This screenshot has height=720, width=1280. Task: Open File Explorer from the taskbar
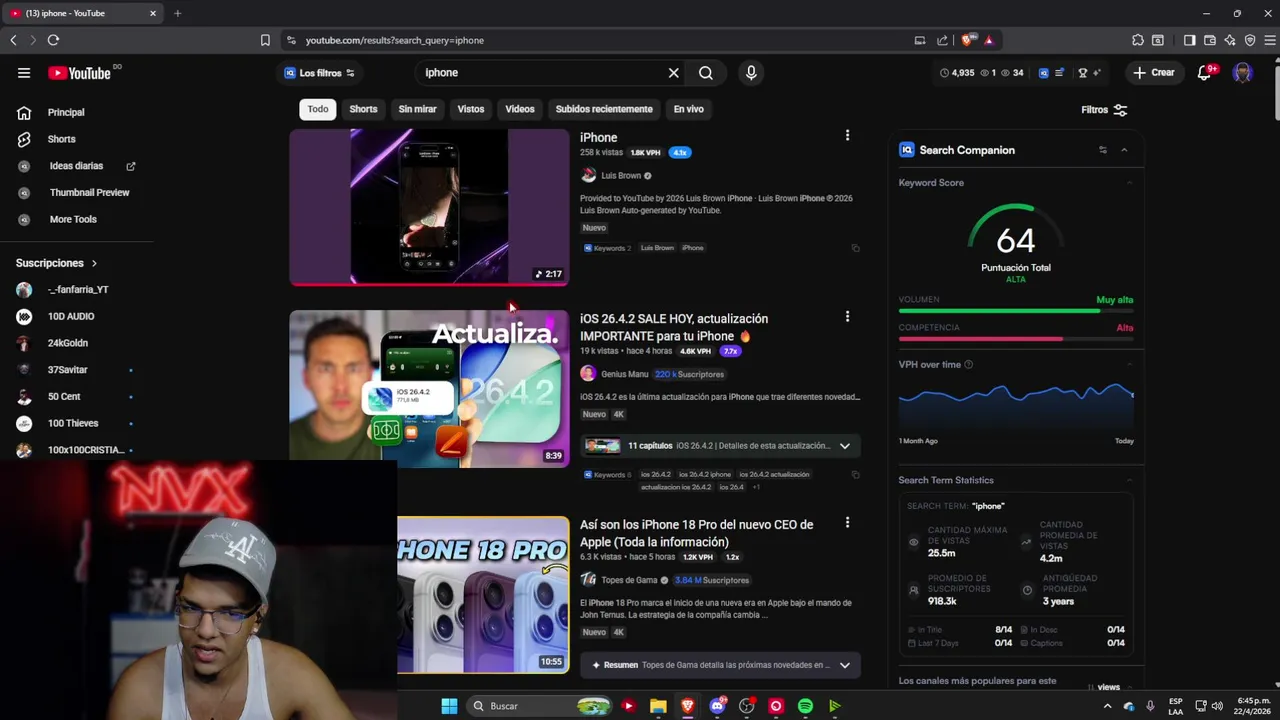pos(658,706)
